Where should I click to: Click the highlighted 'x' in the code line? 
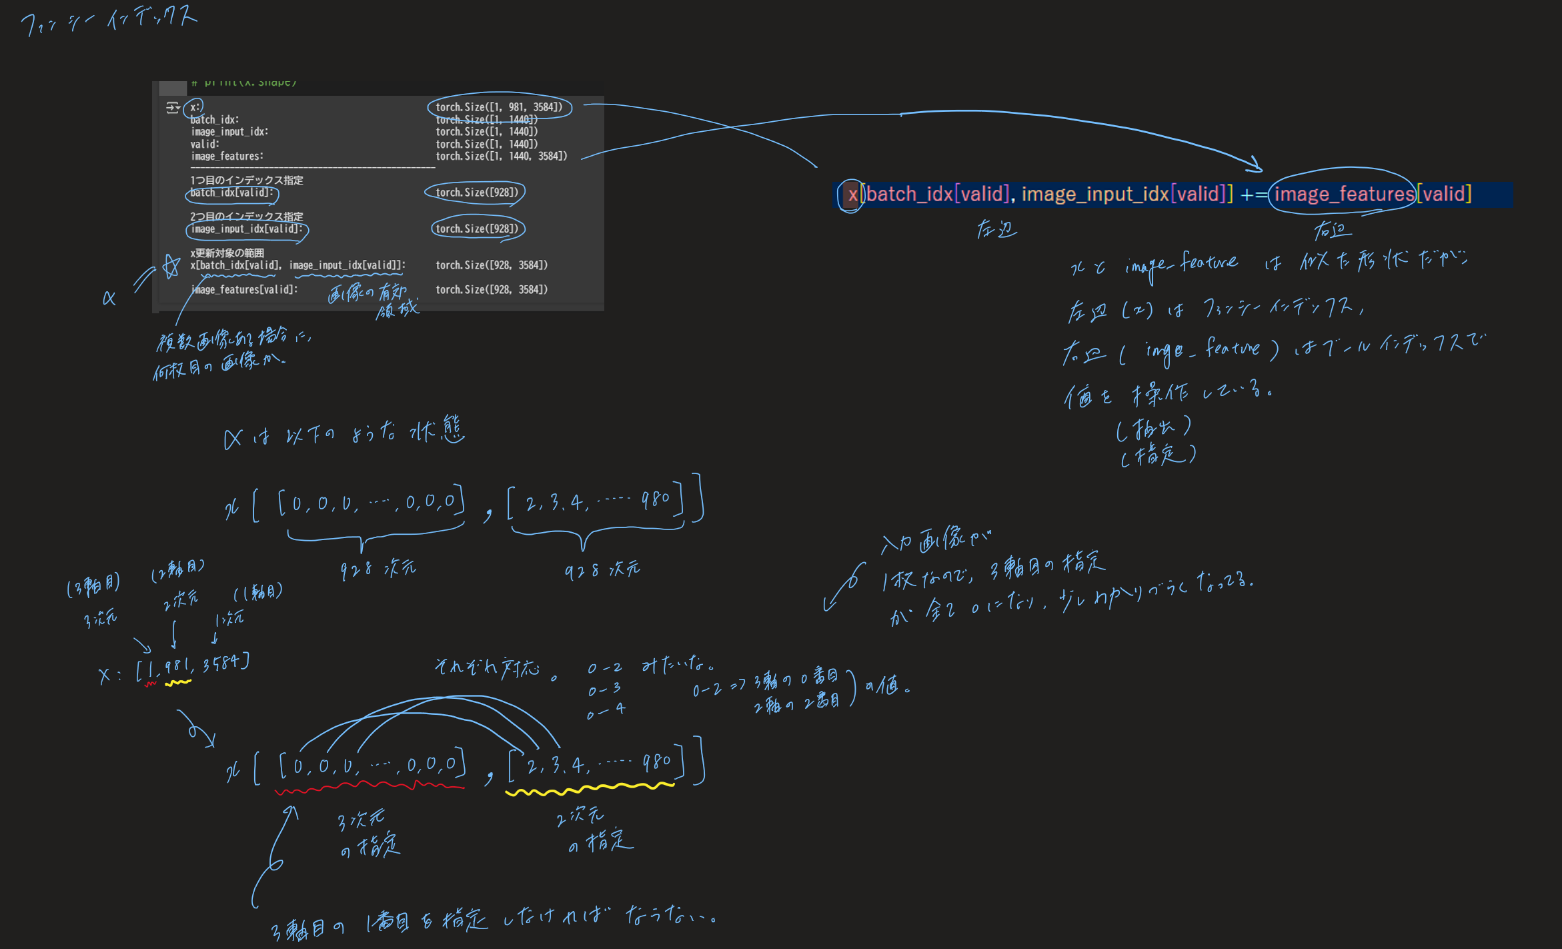click(852, 194)
